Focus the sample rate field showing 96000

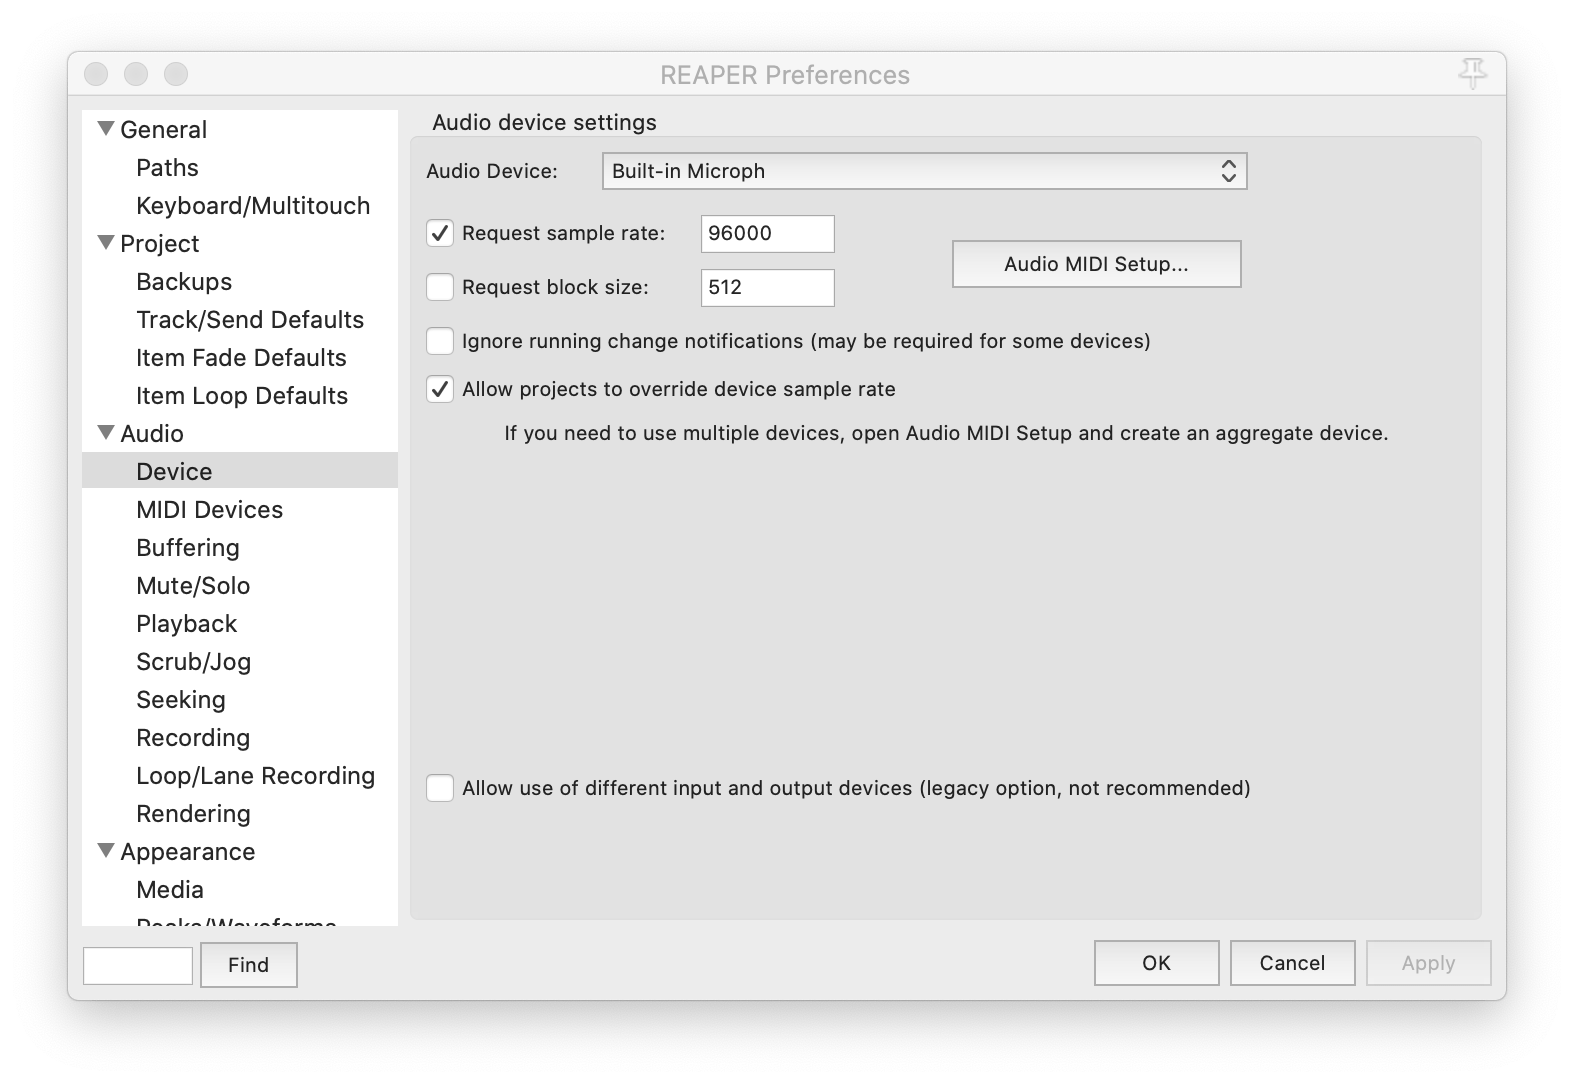(x=768, y=234)
